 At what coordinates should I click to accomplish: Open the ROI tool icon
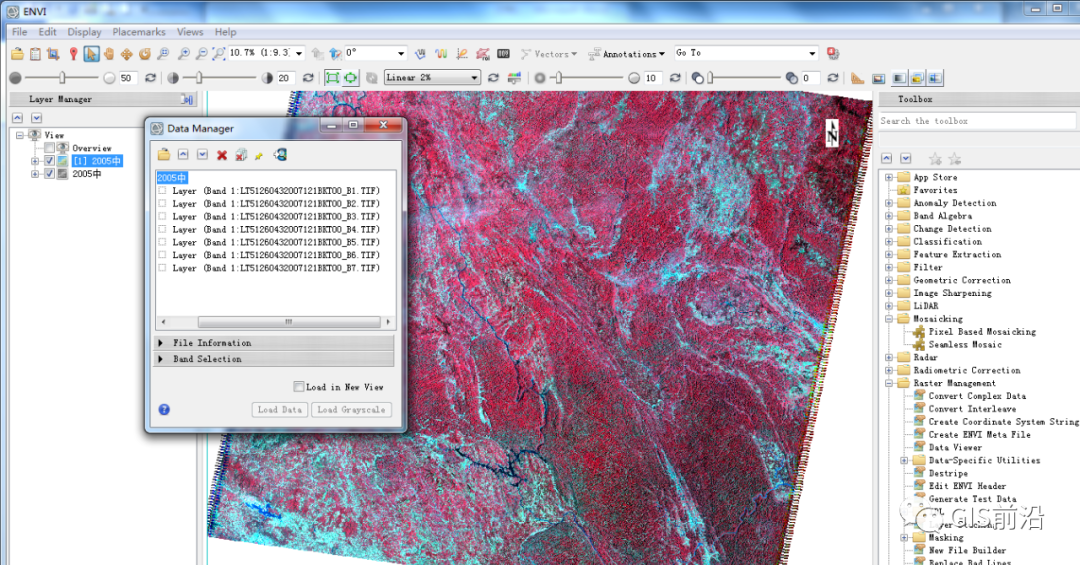coord(483,54)
